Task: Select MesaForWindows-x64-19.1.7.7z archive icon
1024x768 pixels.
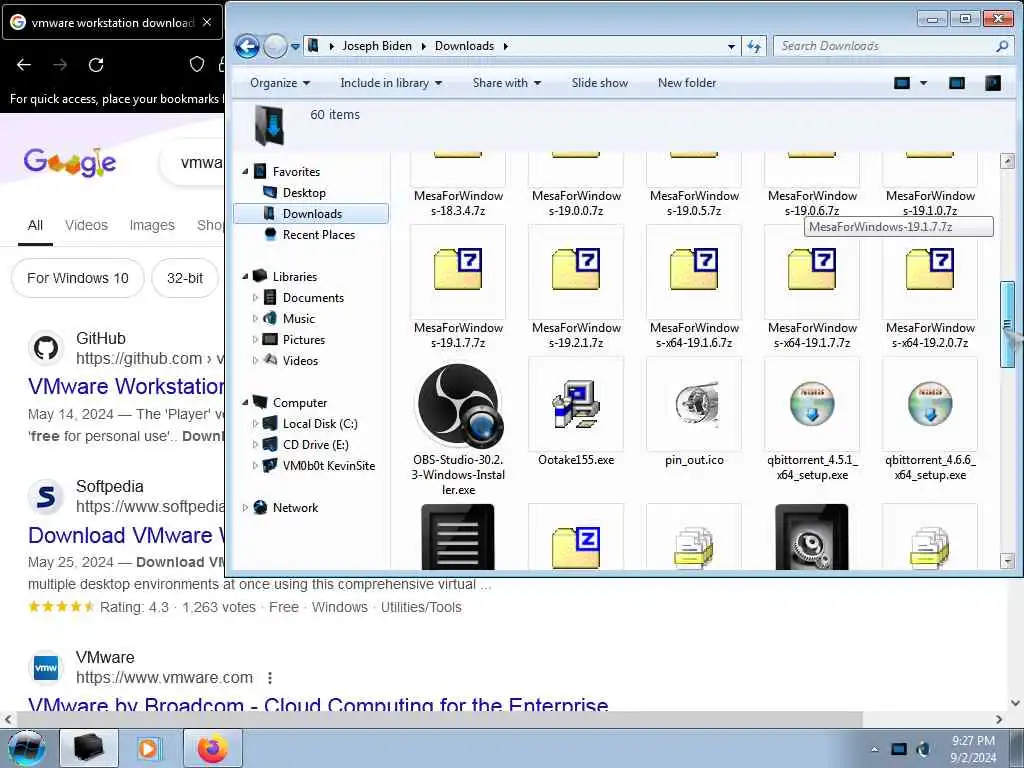Action: (812, 269)
